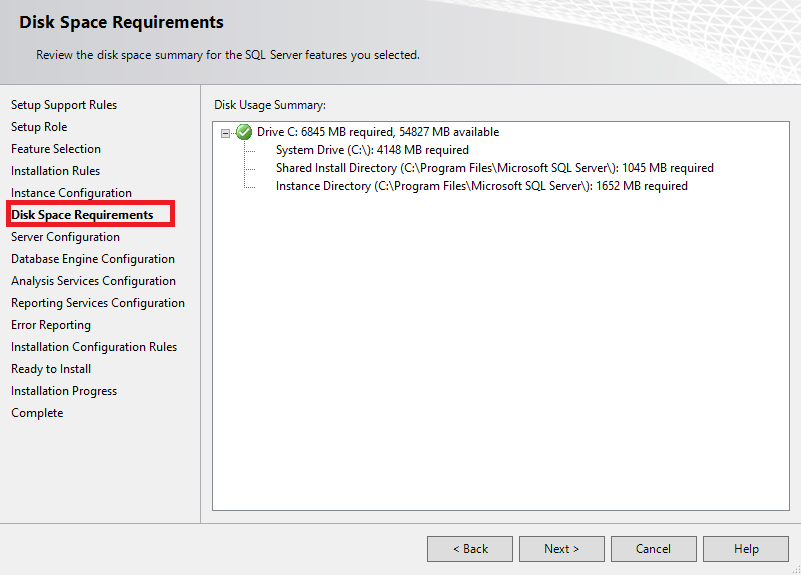Select the System Drive (C:\) entry

[372, 150]
